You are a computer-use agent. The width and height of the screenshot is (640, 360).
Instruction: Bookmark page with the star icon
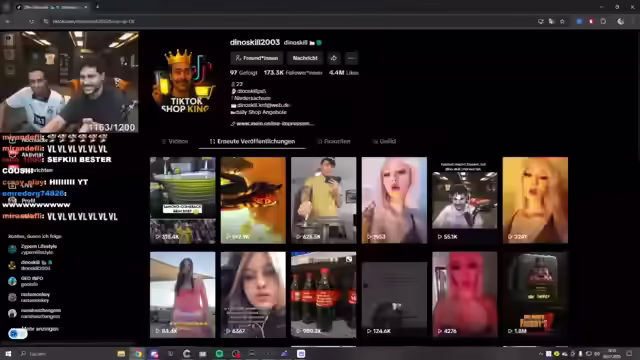coord(562,21)
